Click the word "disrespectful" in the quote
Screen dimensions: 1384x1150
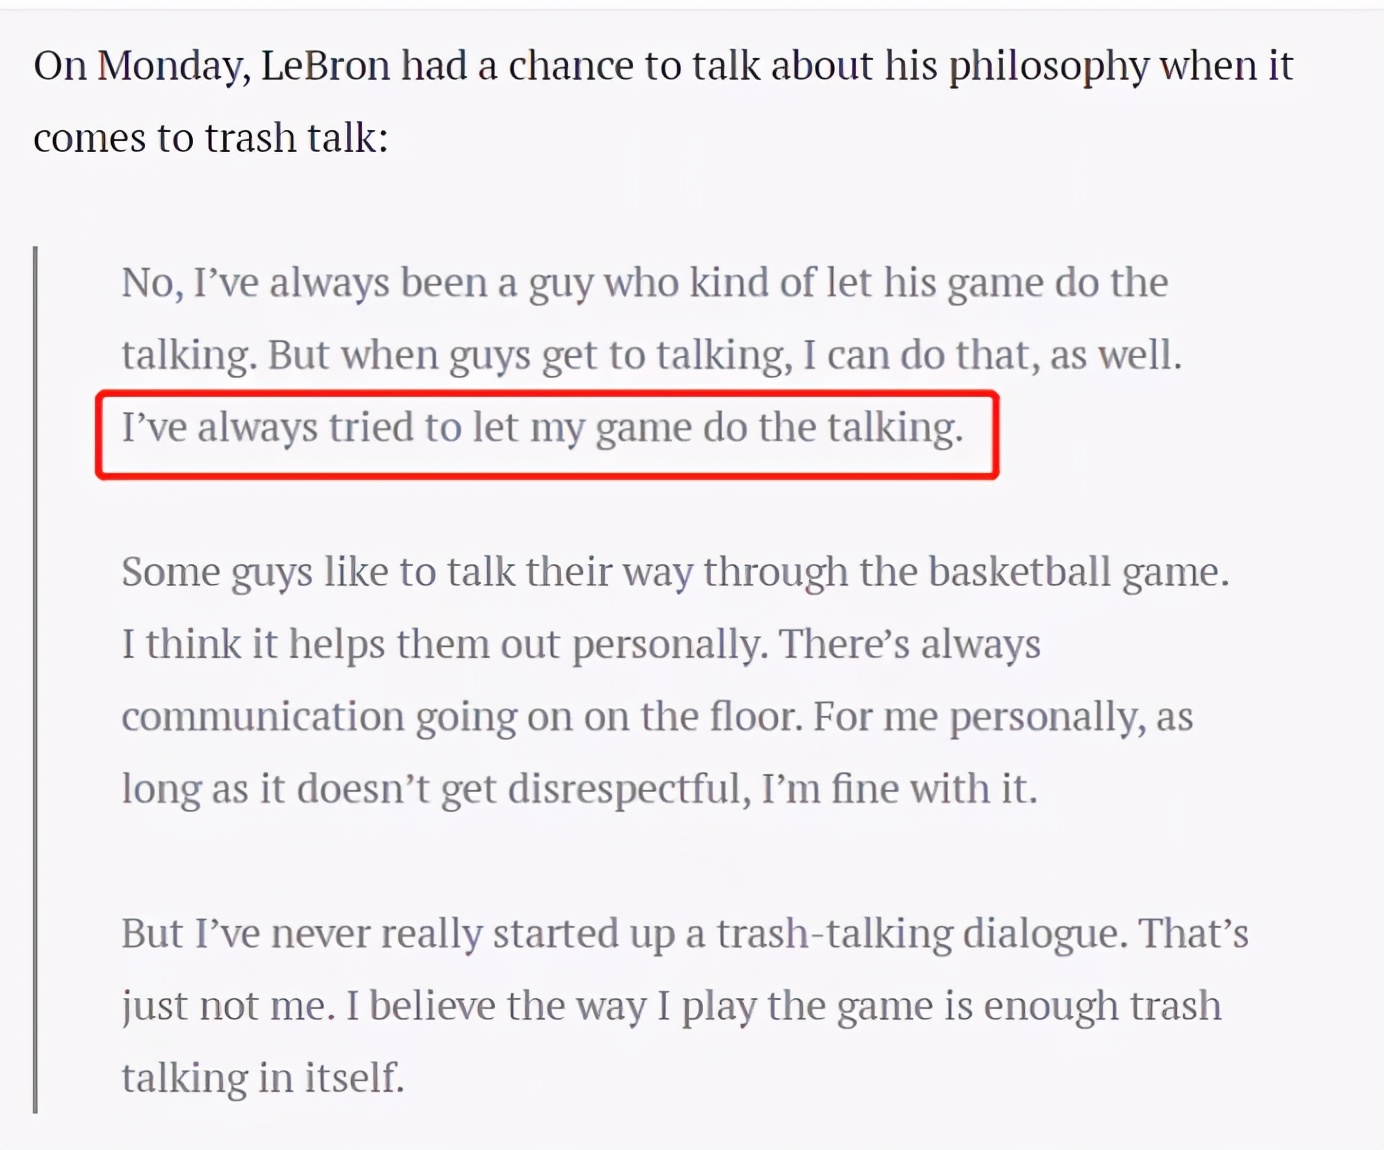629,790
